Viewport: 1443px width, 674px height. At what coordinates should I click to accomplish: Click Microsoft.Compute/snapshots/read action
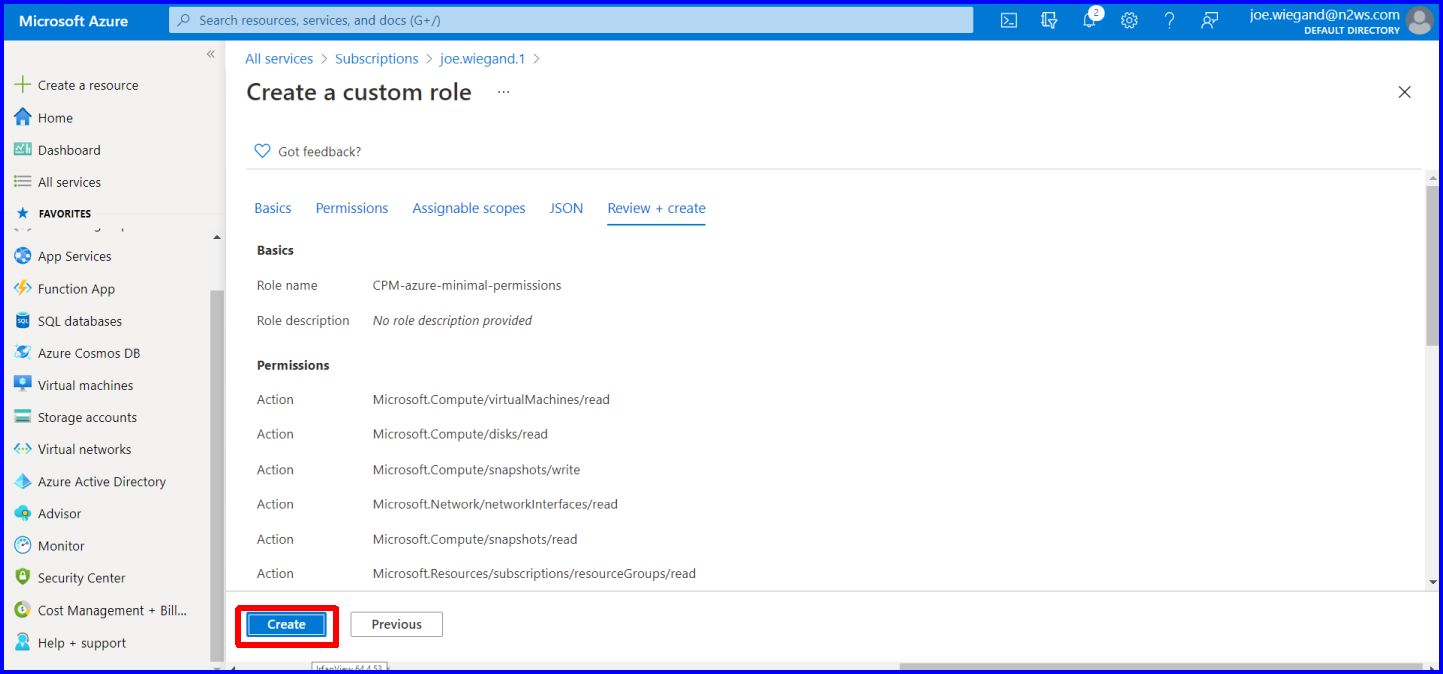[475, 539]
